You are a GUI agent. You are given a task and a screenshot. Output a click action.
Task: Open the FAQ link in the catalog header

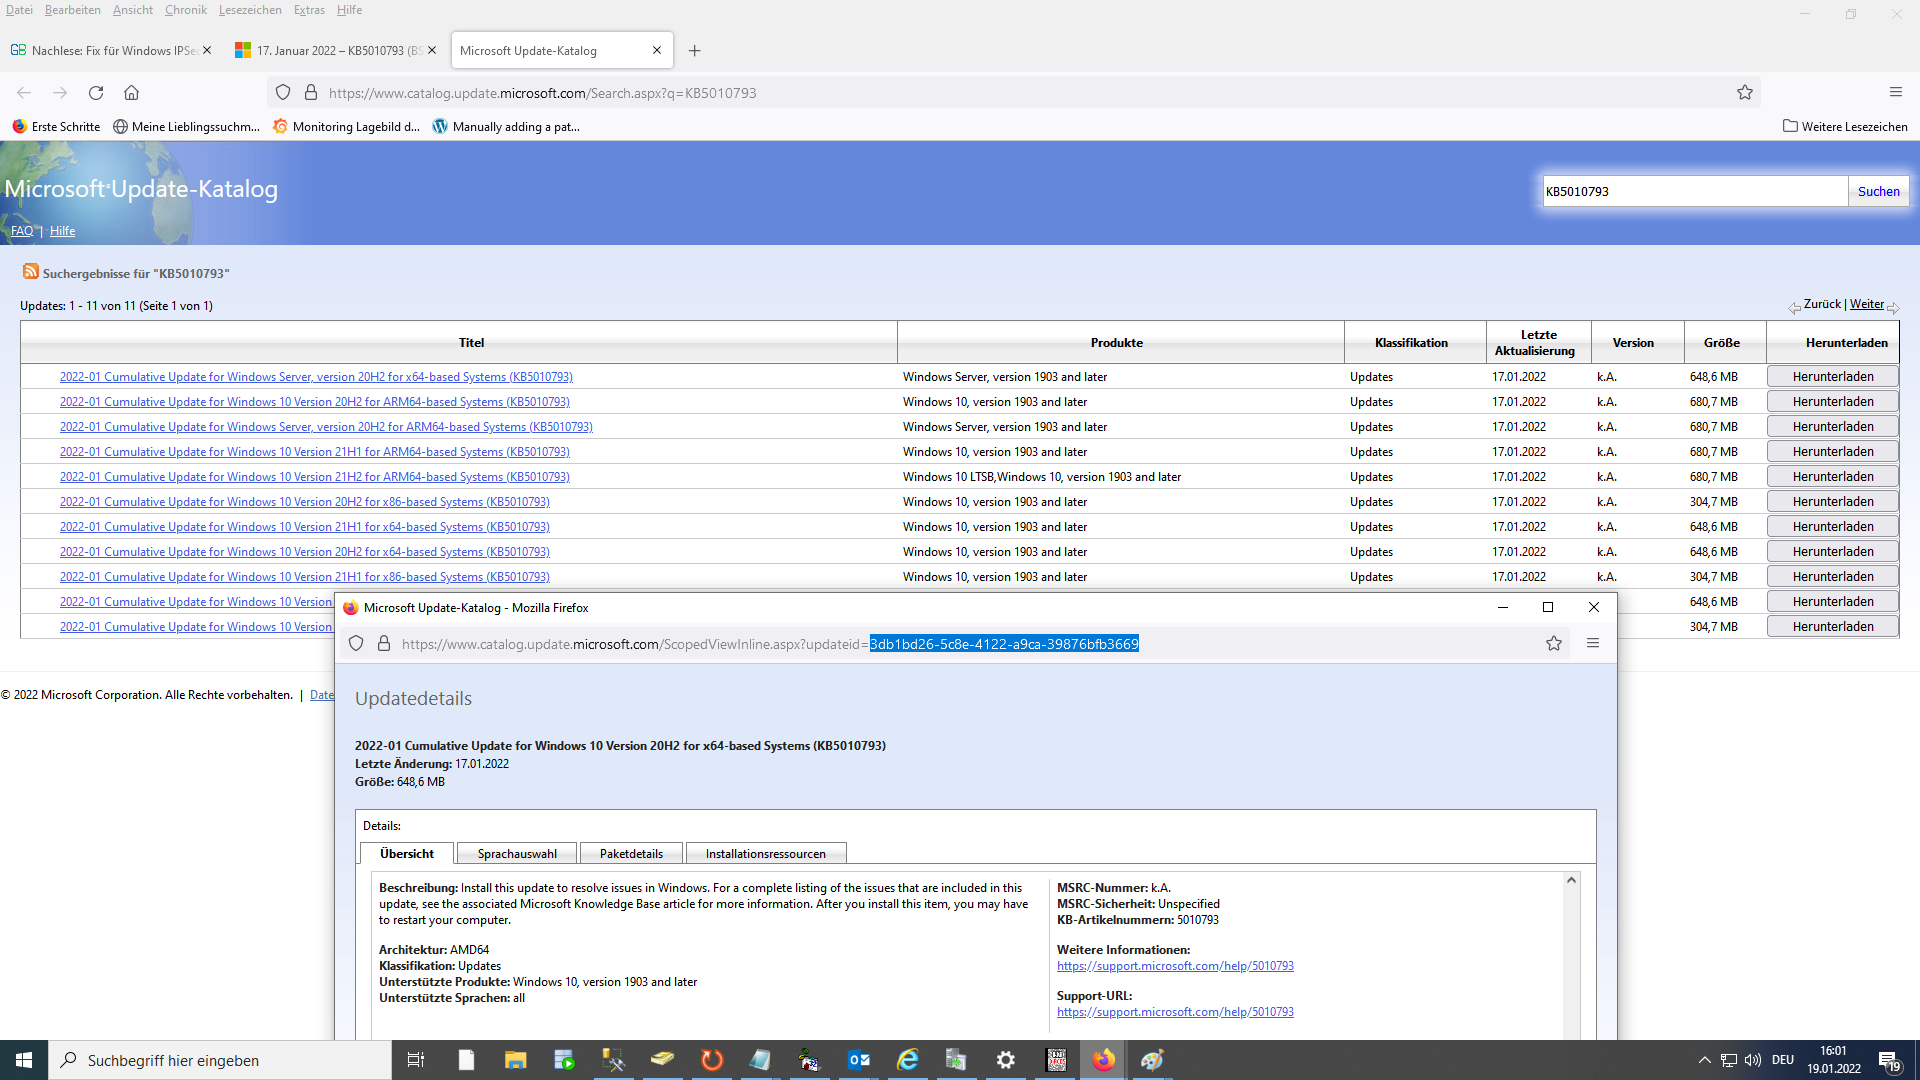pyautogui.click(x=22, y=231)
